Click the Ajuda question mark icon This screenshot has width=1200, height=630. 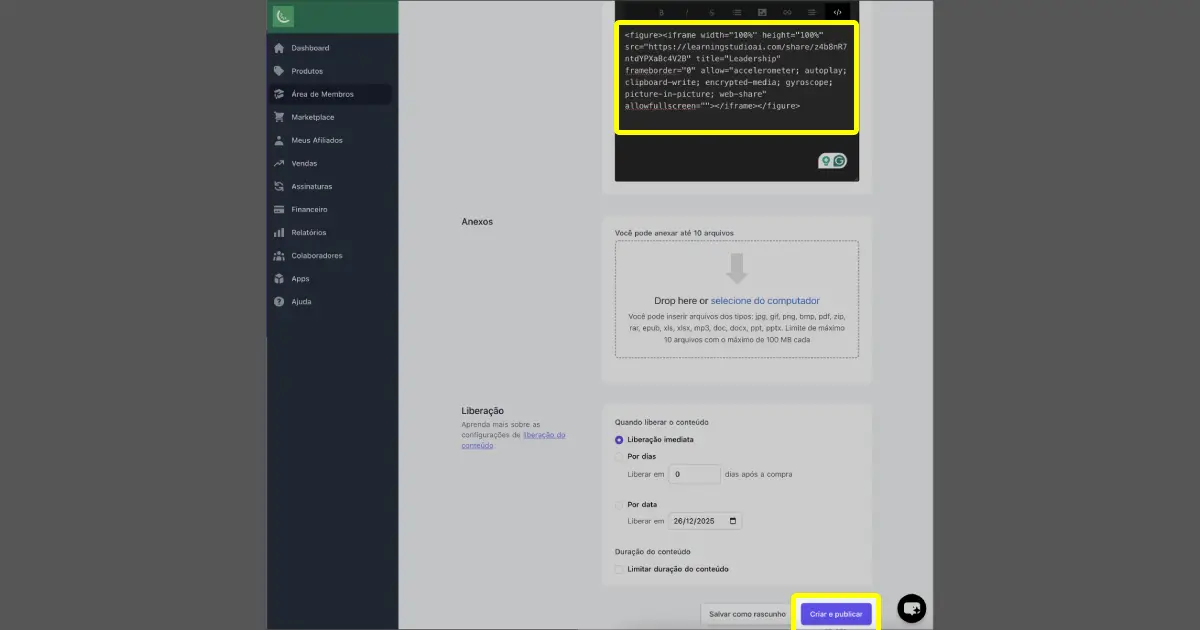tap(279, 301)
